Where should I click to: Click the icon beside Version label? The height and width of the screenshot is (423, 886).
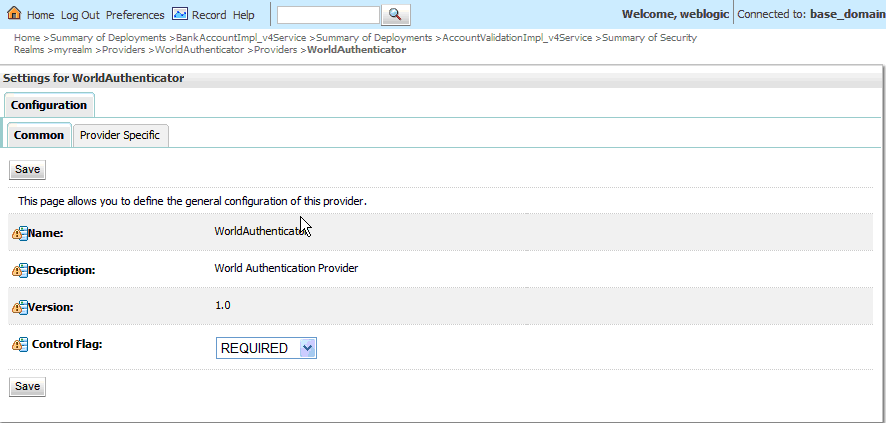[x=20, y=307]
